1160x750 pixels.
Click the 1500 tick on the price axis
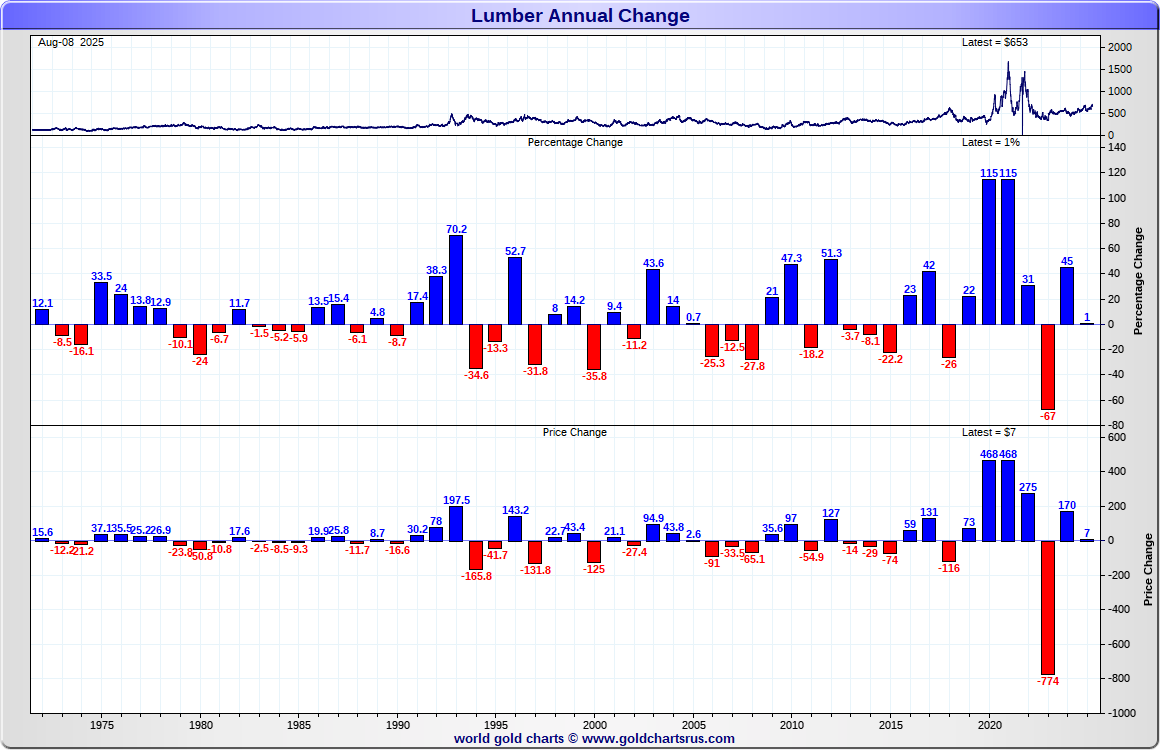(x=1120, y=70)
